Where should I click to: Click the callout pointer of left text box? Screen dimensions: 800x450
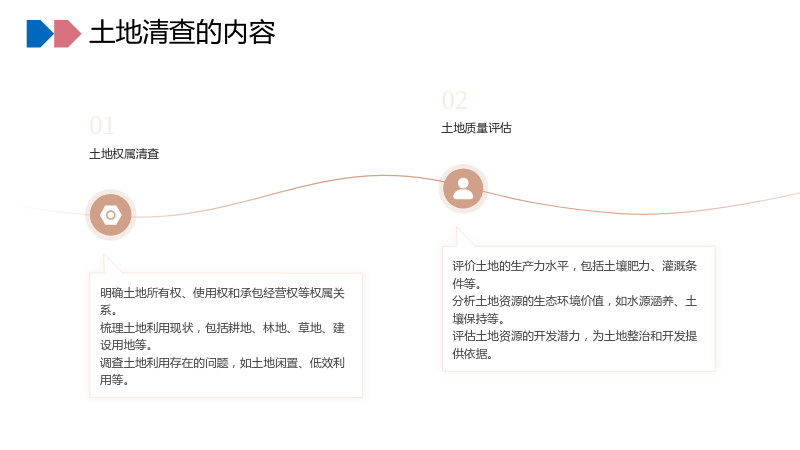click(111, 264)
